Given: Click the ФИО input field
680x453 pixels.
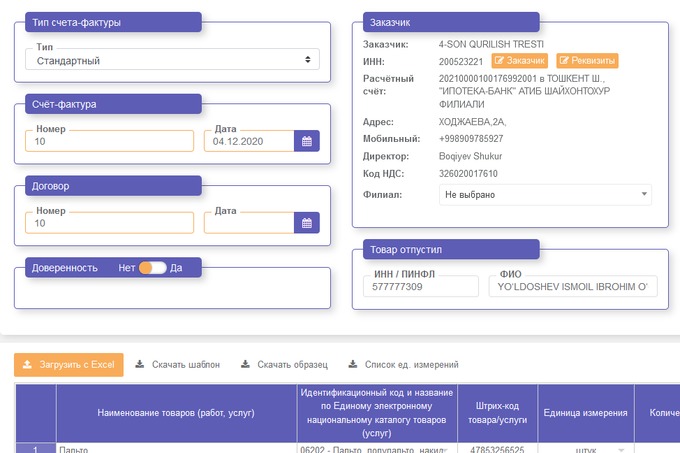Looking at the screenshot, I should click(571, 288).
